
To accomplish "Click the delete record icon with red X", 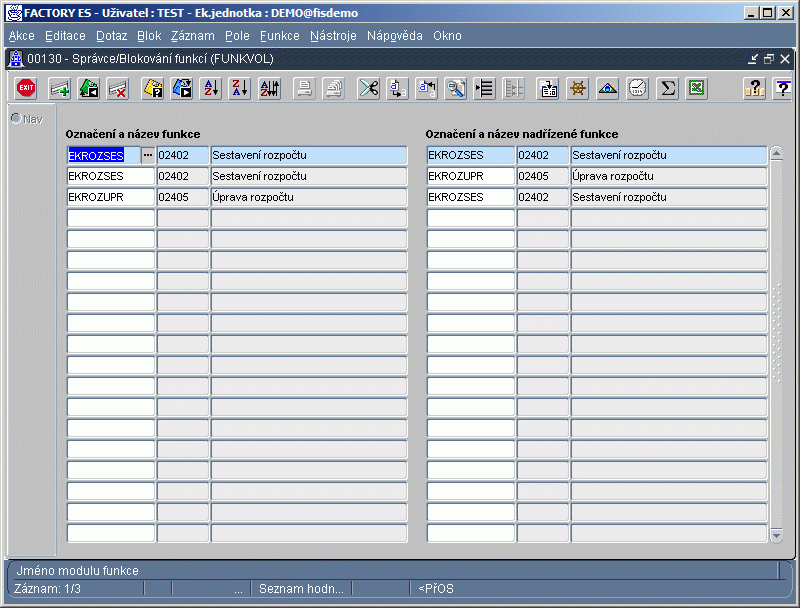I will (118, 88).
